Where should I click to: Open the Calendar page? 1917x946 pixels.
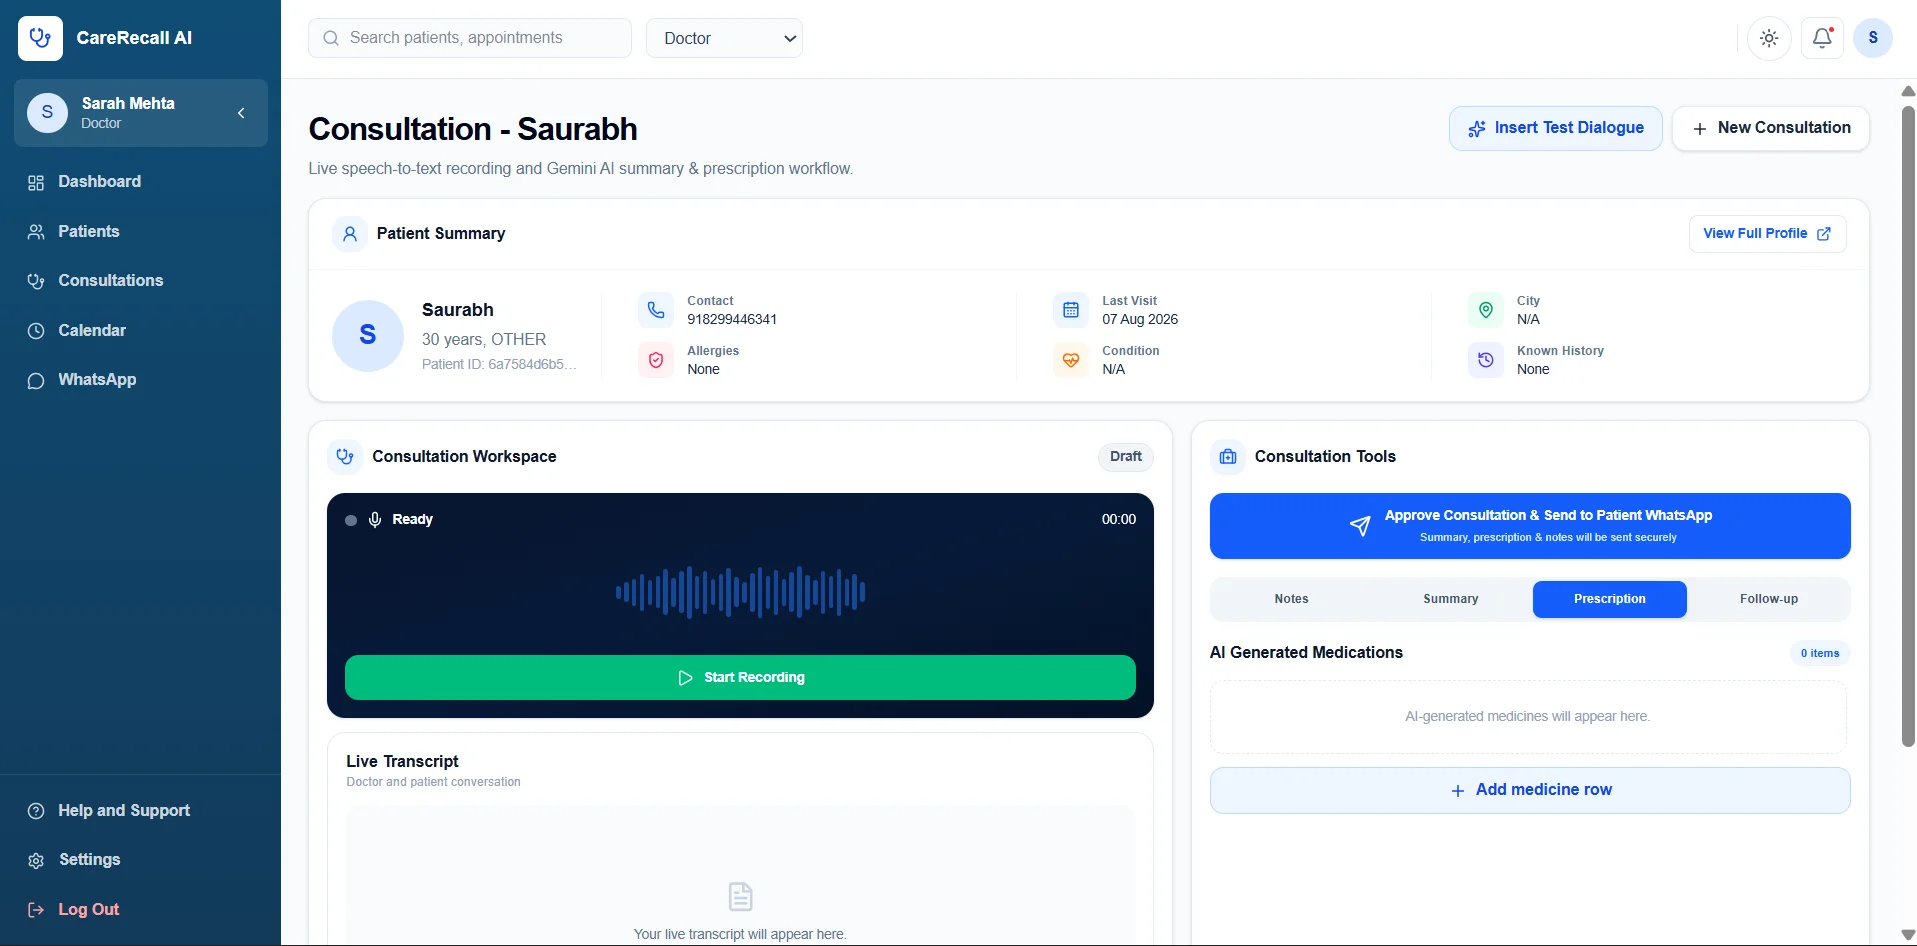(x=92, y=330)
